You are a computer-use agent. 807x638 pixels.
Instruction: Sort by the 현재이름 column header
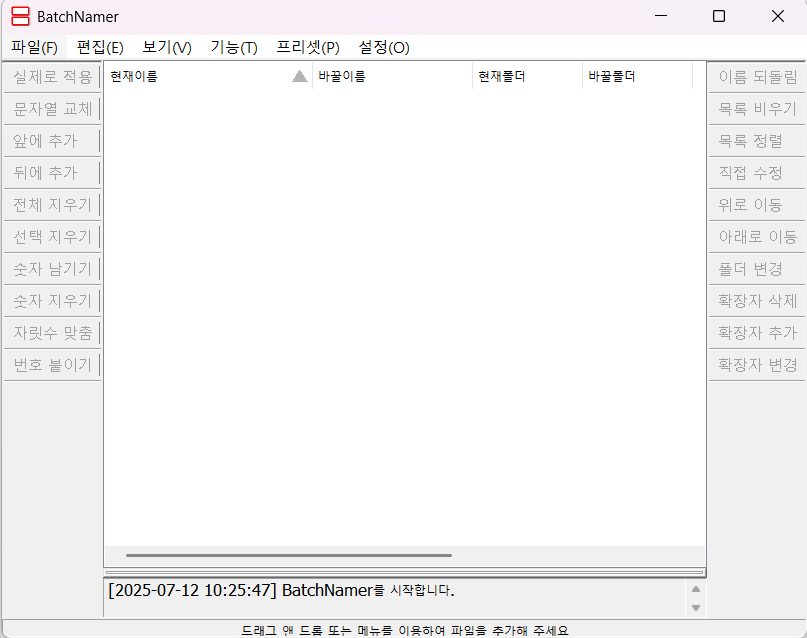pos(208,76)
